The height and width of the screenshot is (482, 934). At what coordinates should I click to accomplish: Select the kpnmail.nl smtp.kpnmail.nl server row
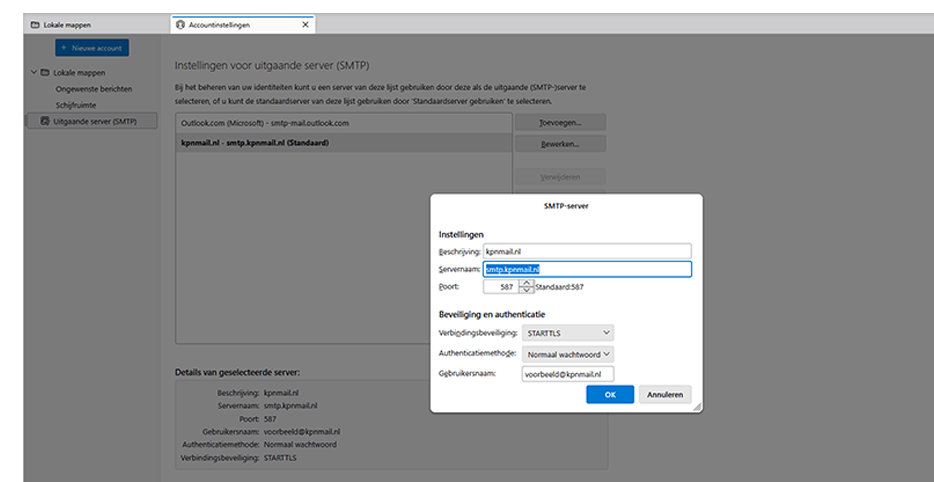pyautogui.click(x=344, y=143)
